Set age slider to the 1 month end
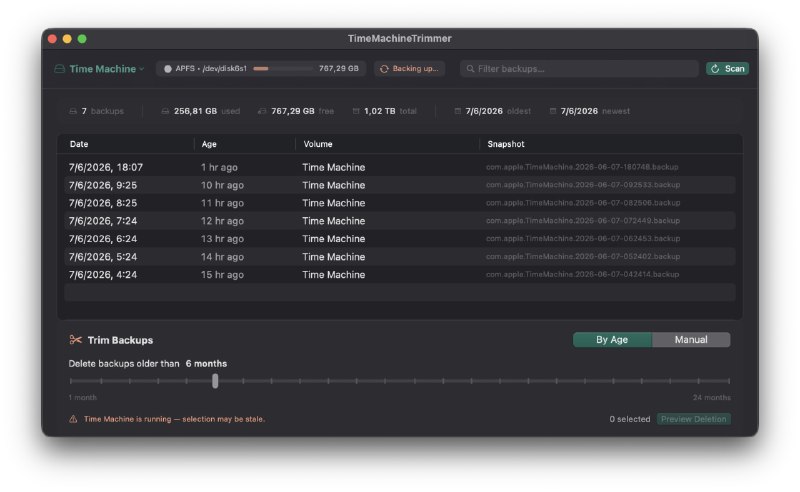Viewport: 800px width, 492px height. [x=70, y=381]
